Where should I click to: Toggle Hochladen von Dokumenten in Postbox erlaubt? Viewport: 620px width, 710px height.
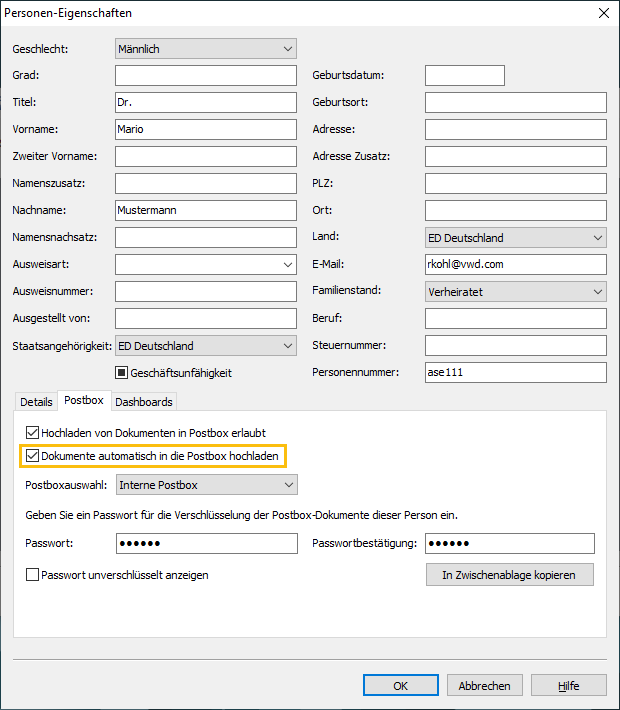click(x=33, y=433)
